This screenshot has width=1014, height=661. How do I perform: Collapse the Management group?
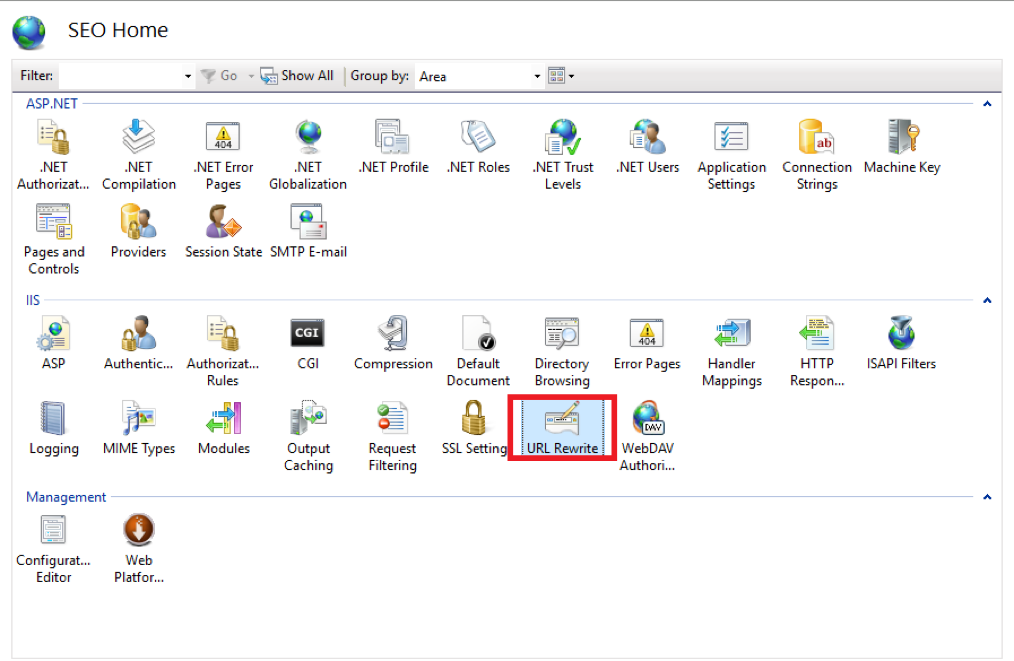pyautogui.click(x=987, y=497)
